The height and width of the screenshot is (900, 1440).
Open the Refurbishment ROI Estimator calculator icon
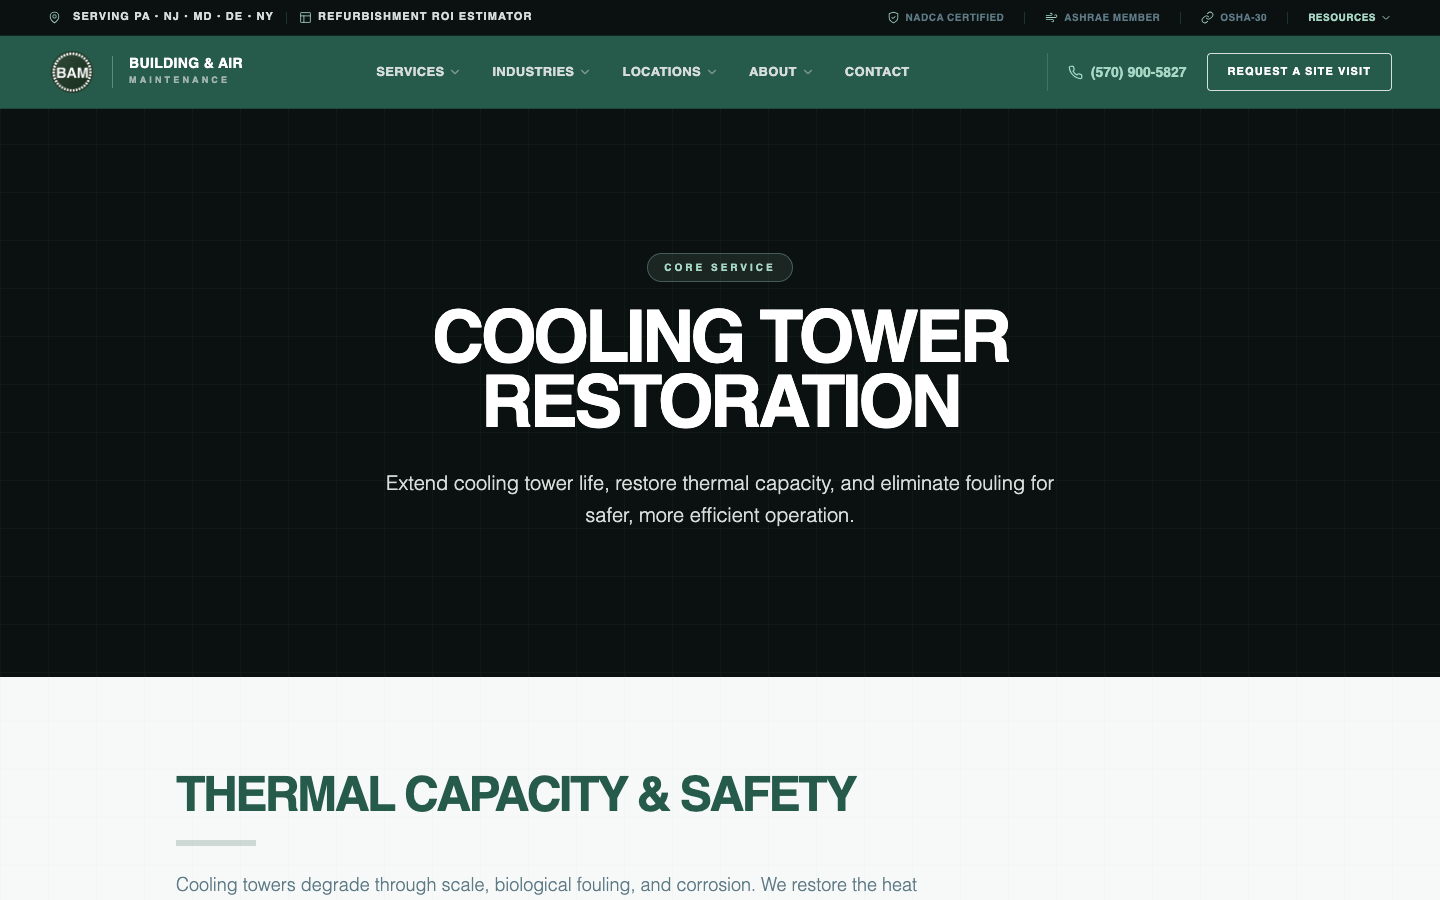(x=304, y=16)
